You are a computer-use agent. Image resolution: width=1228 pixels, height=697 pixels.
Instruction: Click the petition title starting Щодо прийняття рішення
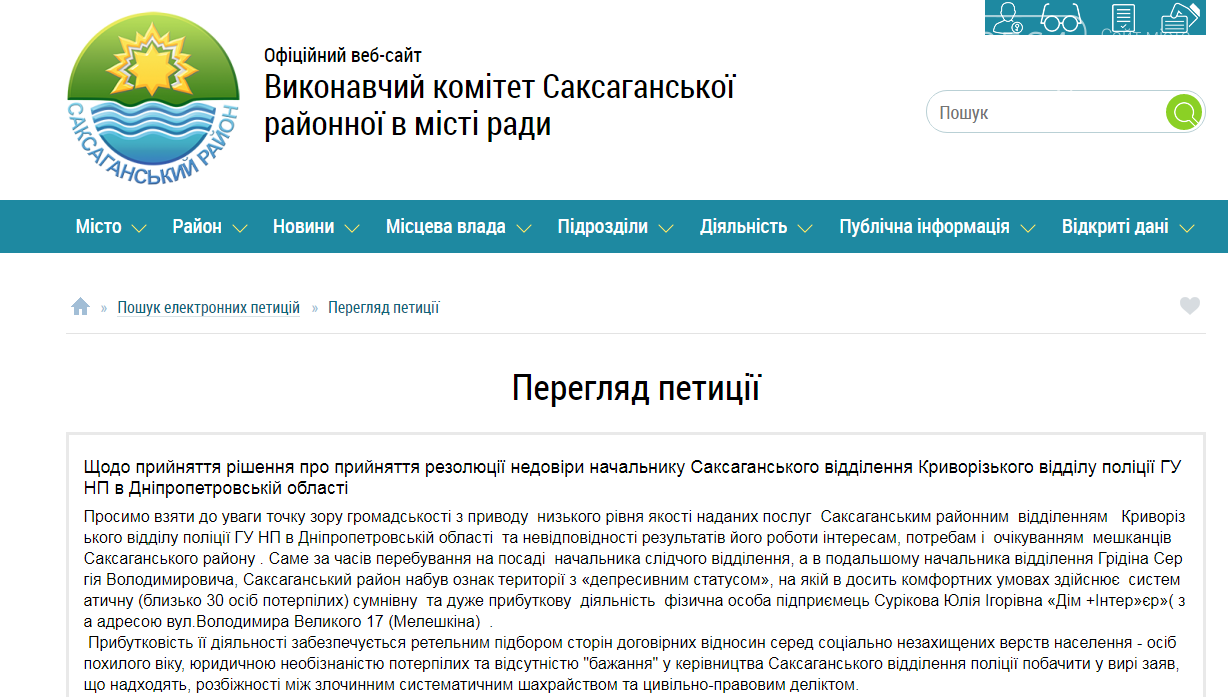coord(633,477)
